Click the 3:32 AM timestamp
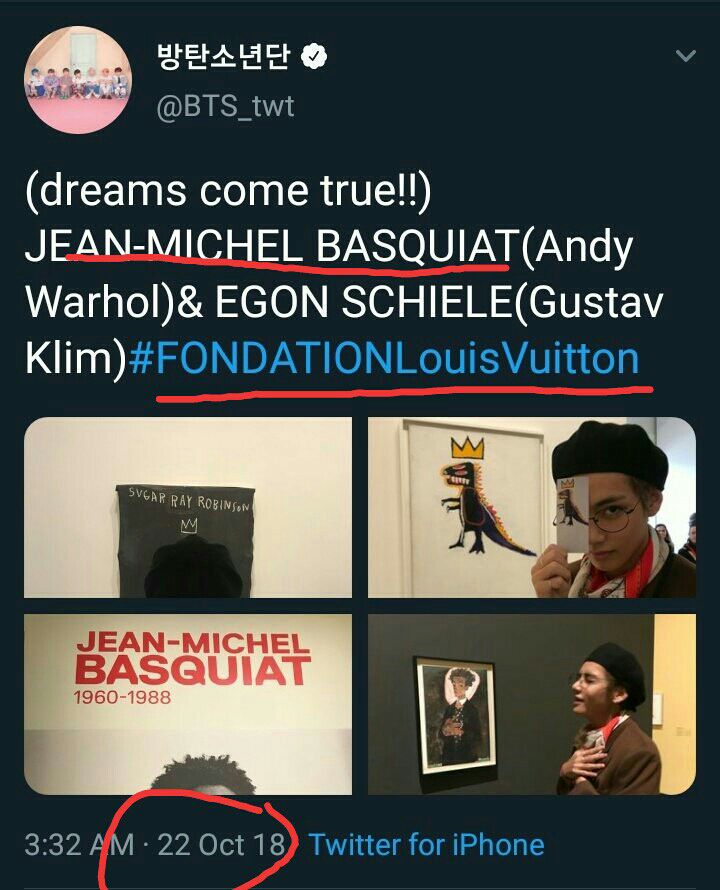Viewport: 720px width, 890px height. point(79,845)
